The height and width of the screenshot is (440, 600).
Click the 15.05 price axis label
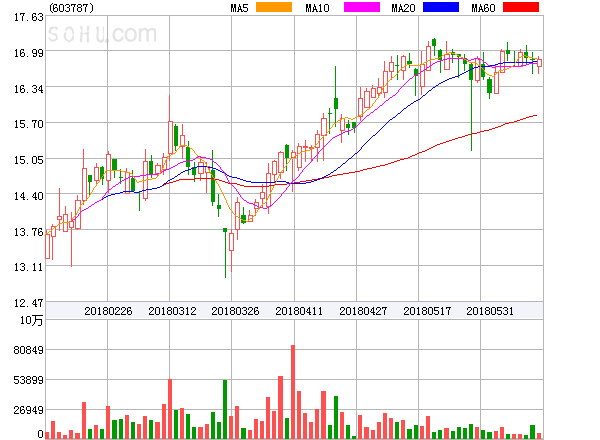[x=29, y=160]
